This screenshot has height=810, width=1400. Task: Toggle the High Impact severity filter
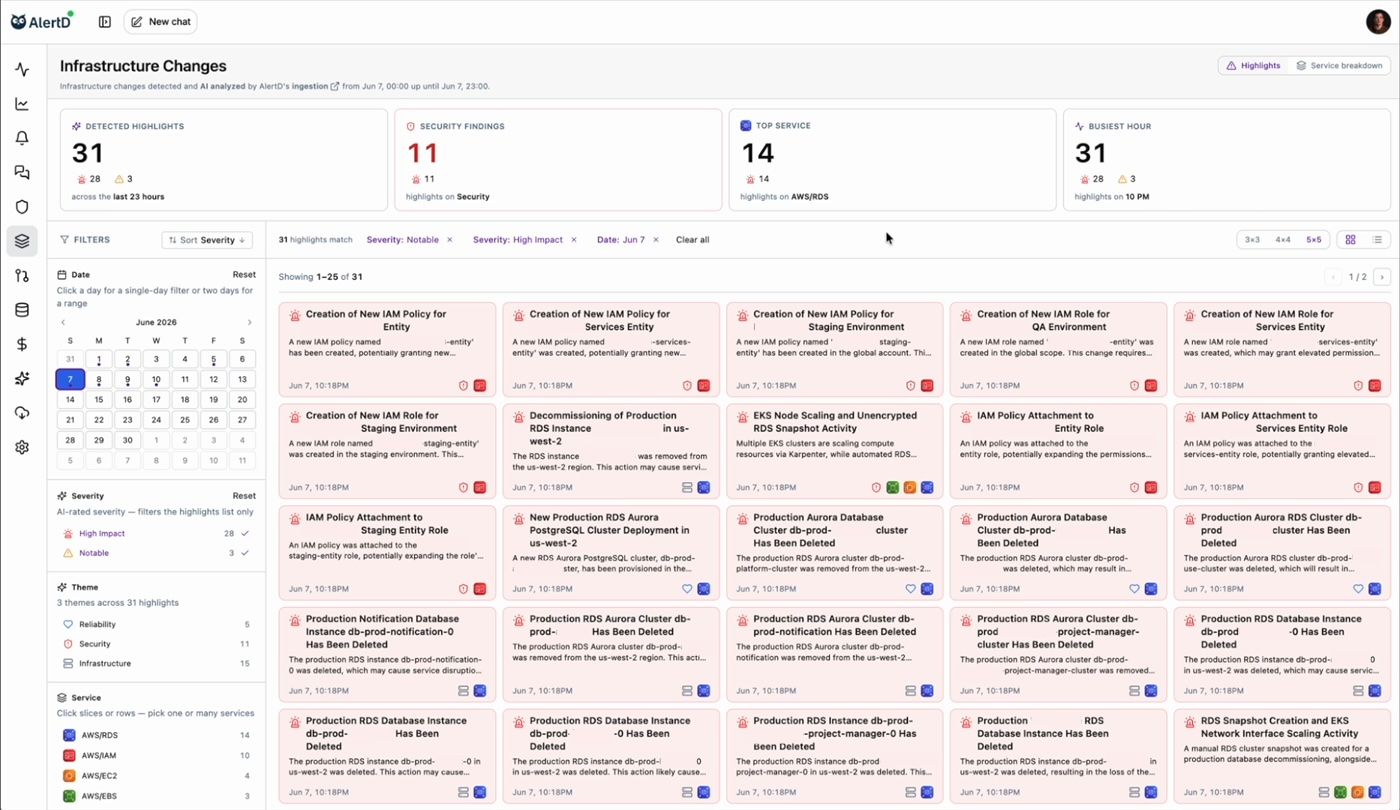[157, 534]
